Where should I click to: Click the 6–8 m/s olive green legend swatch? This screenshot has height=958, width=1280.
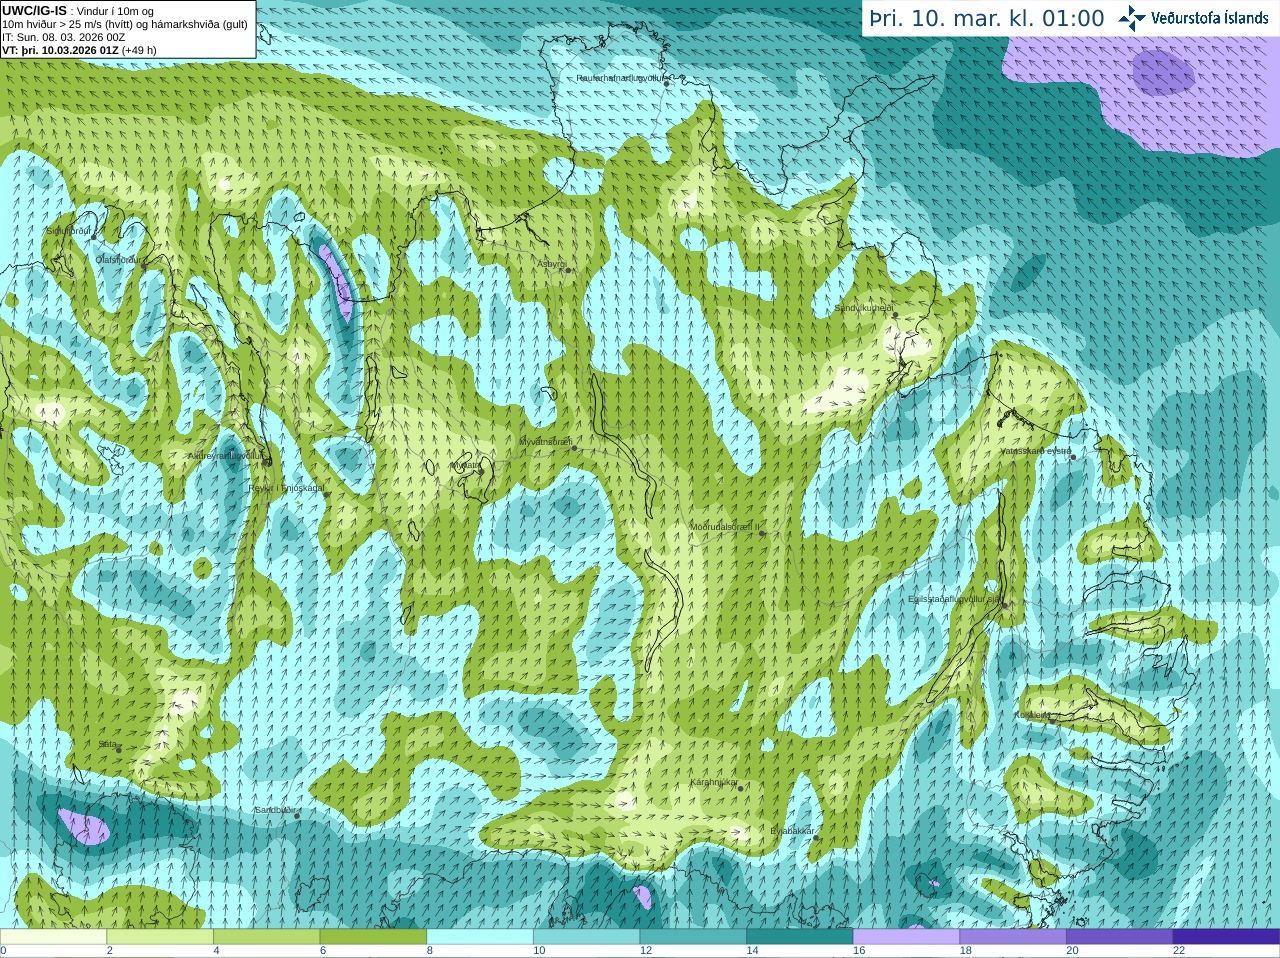click(x=373, y=937)
